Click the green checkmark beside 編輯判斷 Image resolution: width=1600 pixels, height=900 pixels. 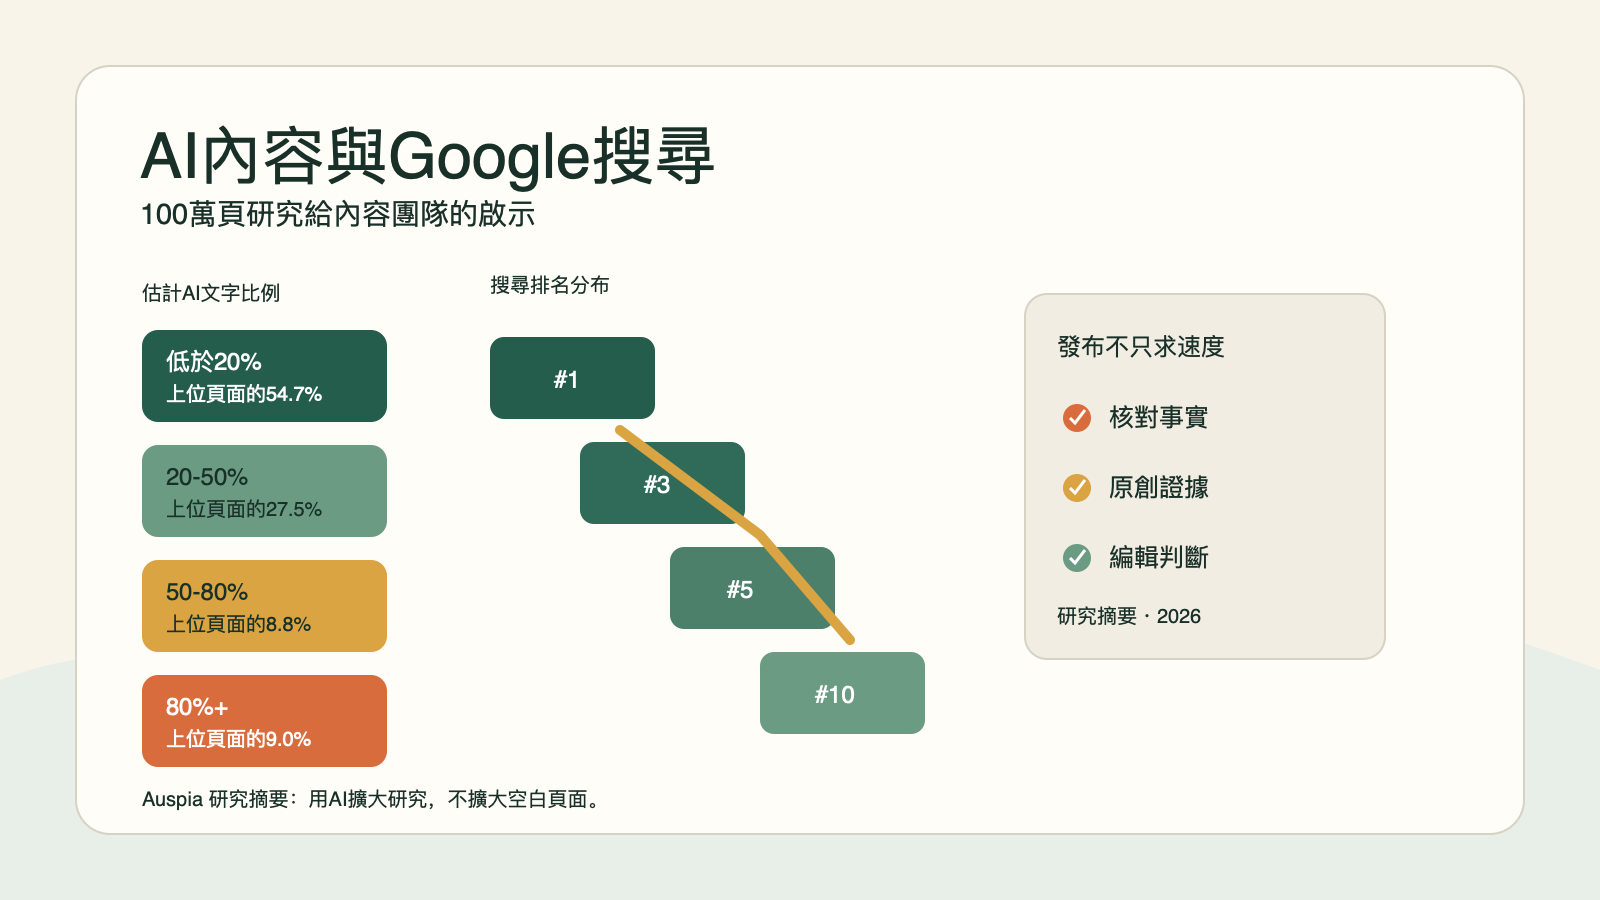point(1077,557)
